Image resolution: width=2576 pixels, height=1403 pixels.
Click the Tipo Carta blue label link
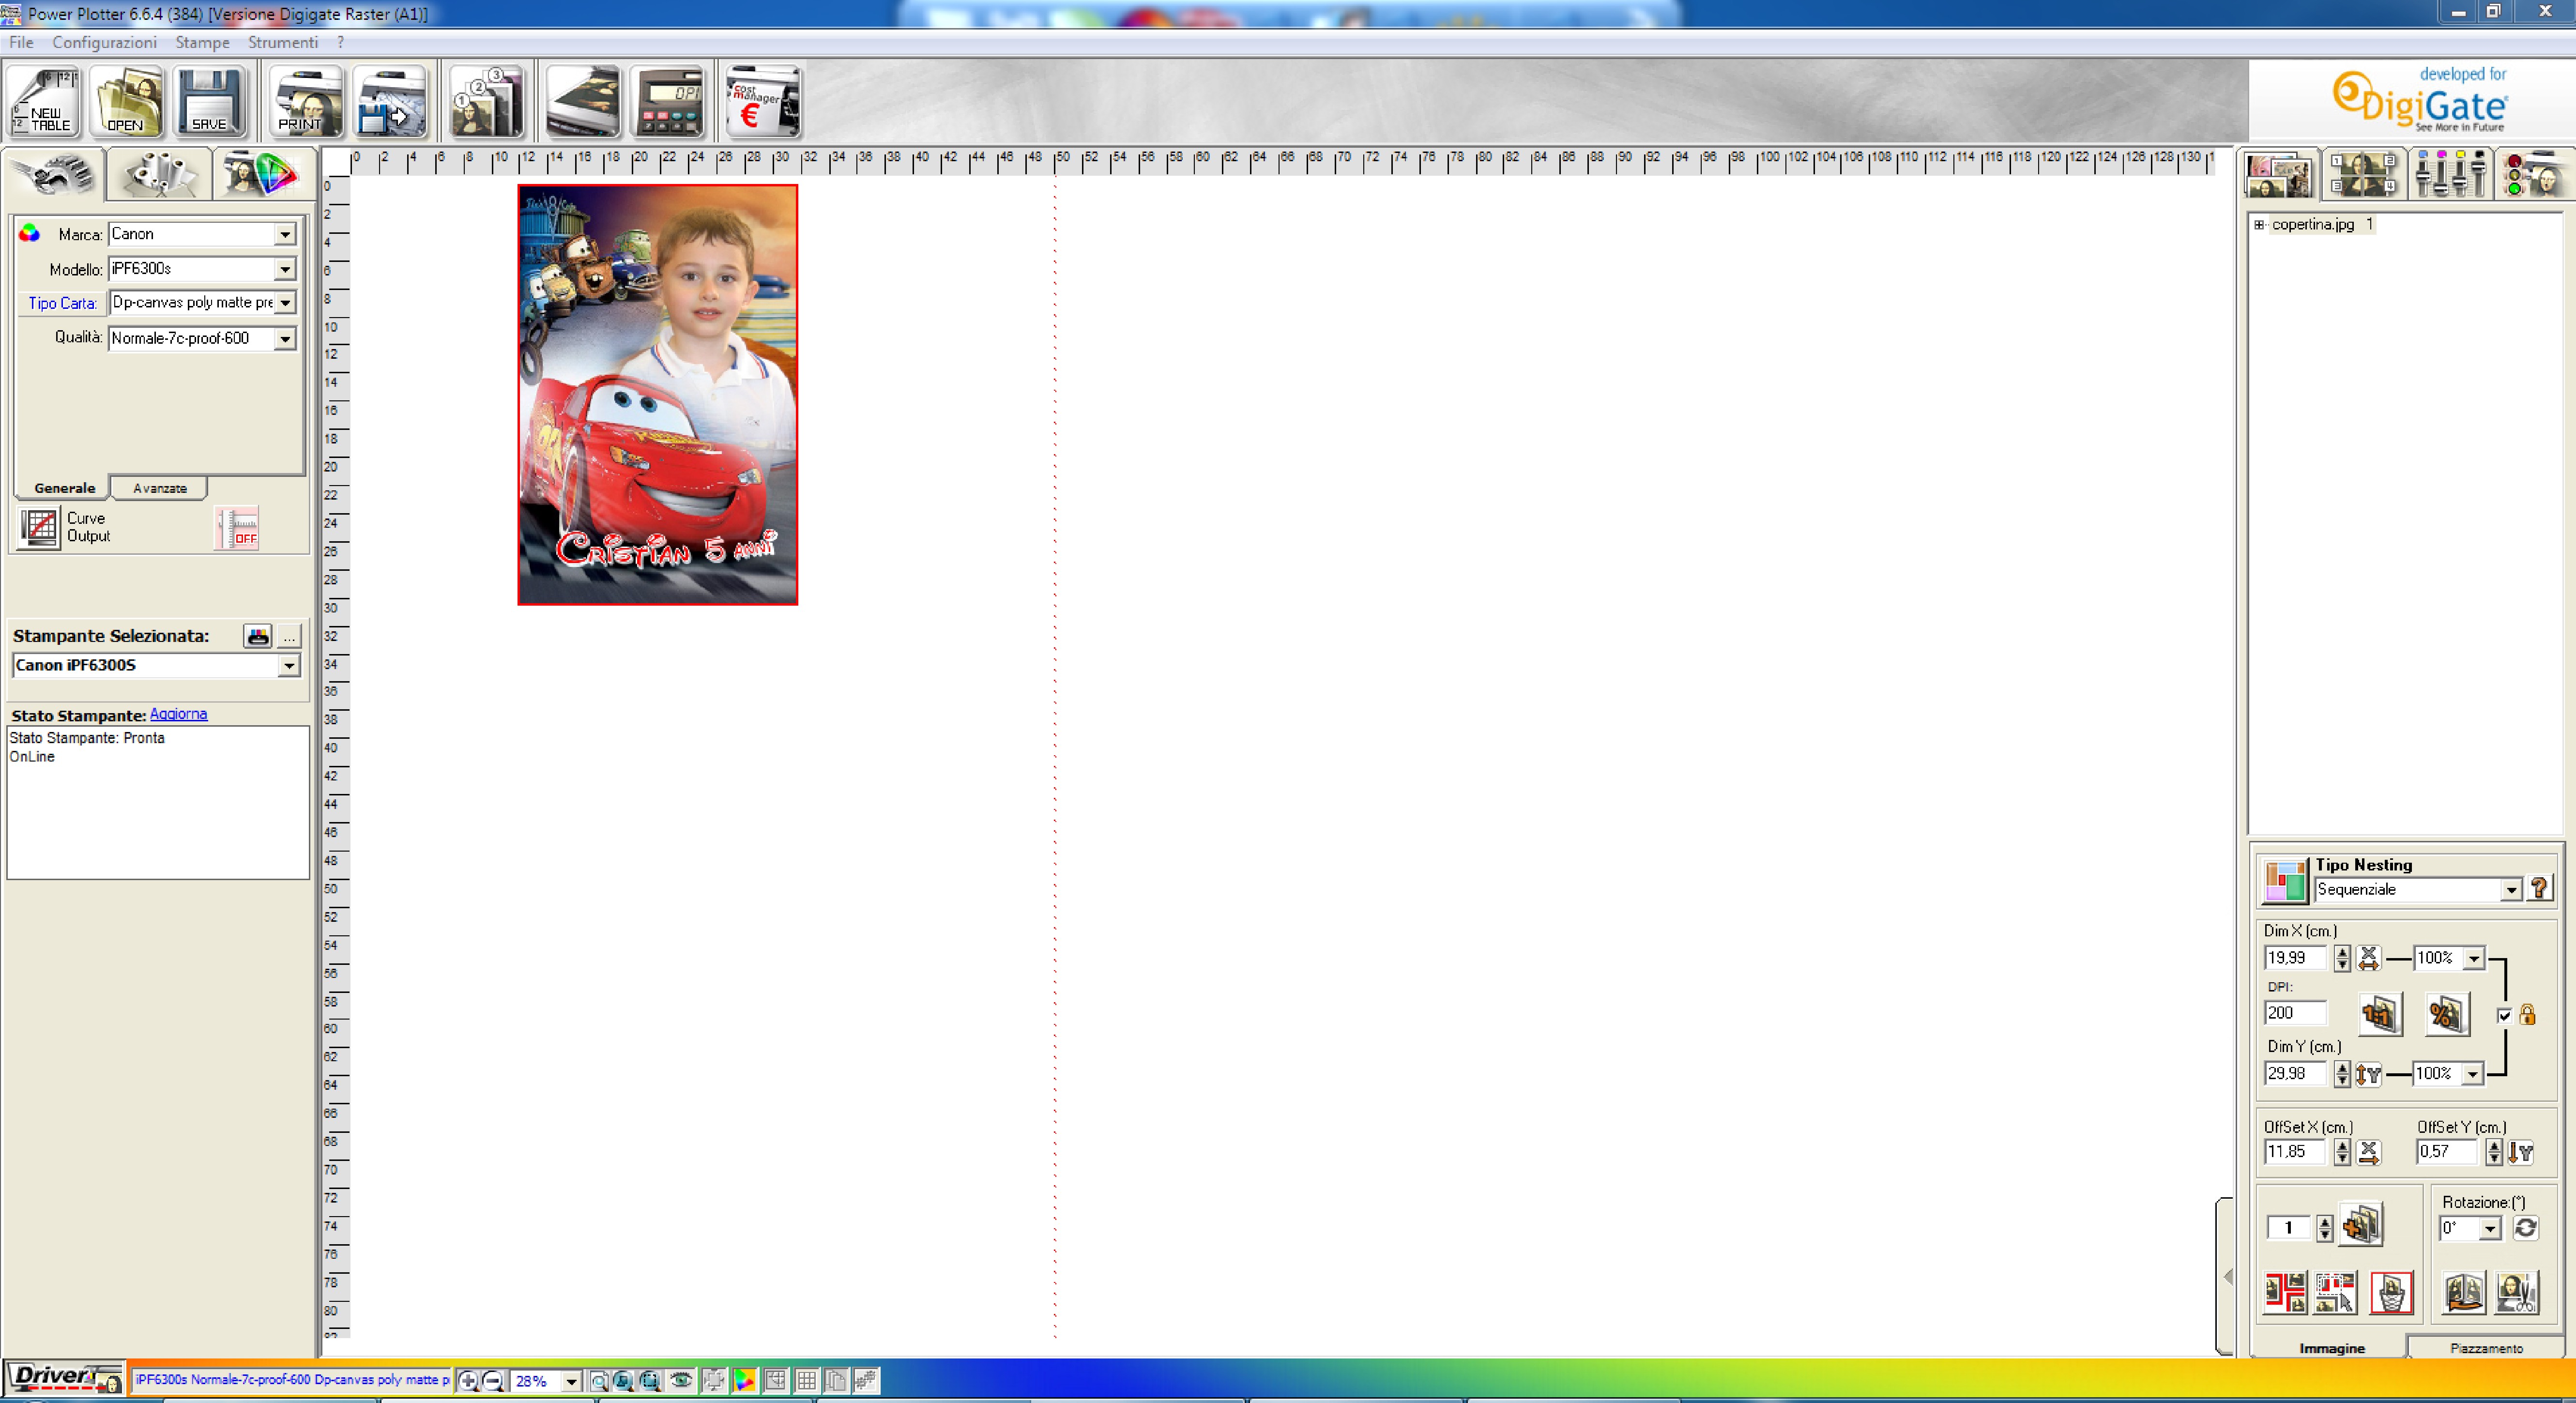pos(62,303)
